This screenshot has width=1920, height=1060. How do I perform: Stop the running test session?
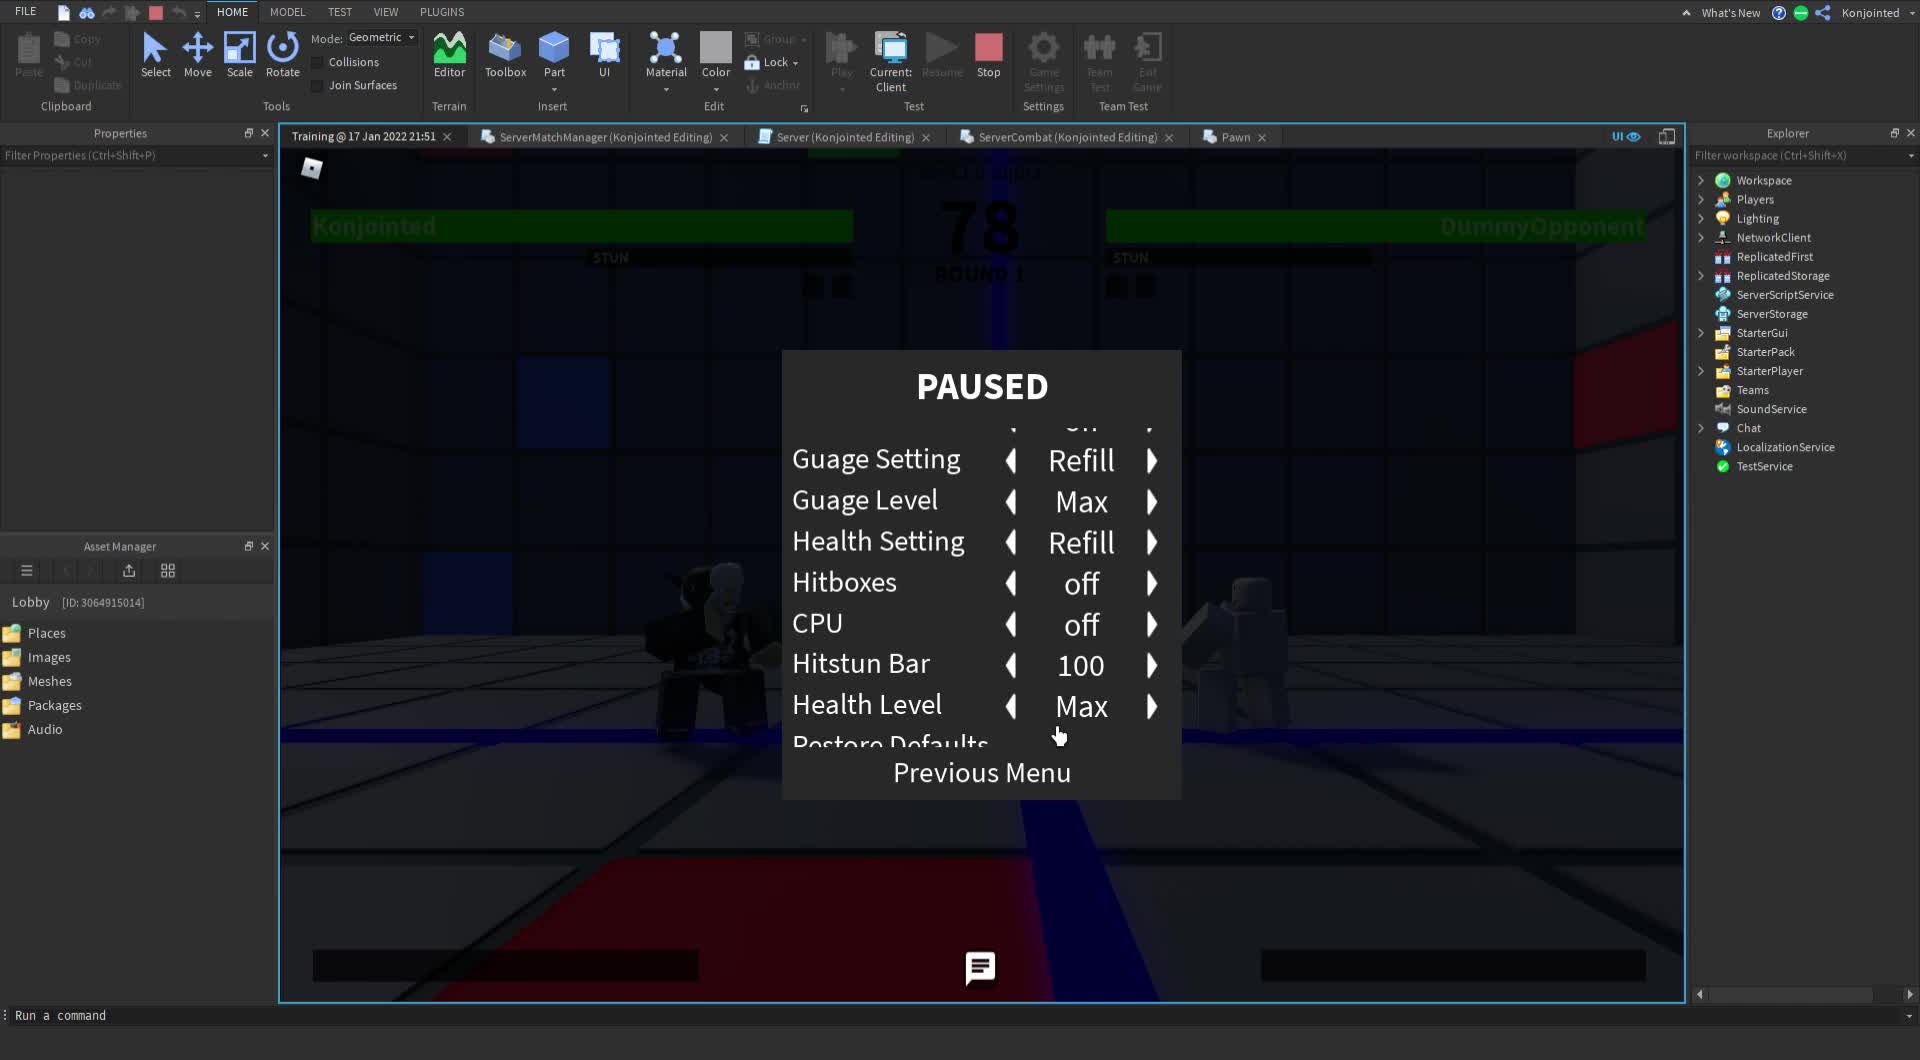[x=988, y=50]
